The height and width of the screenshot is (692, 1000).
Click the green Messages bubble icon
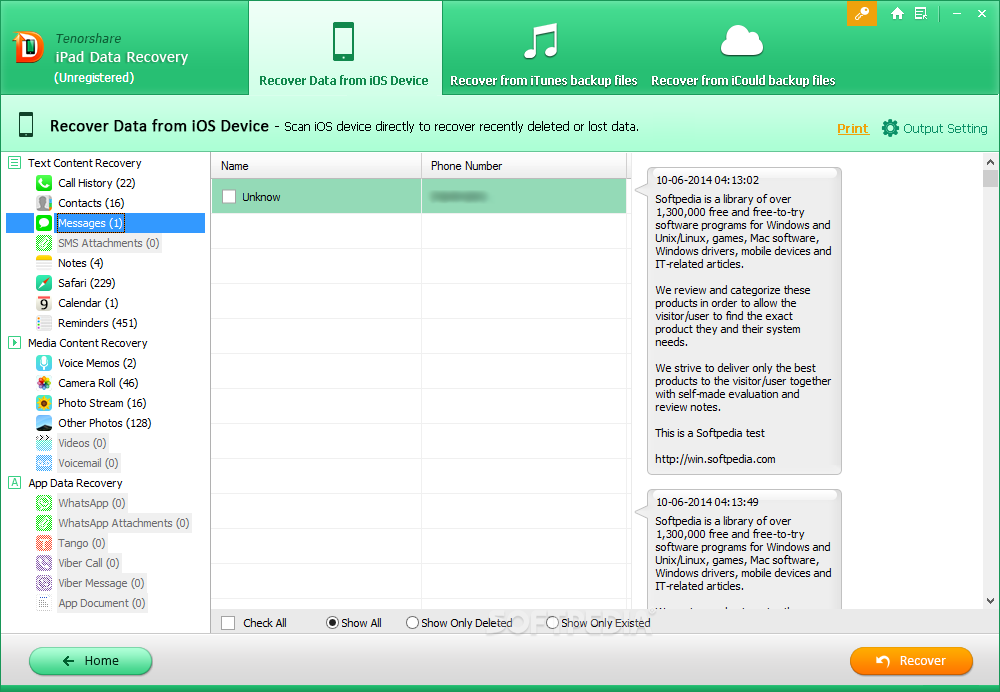44,223
